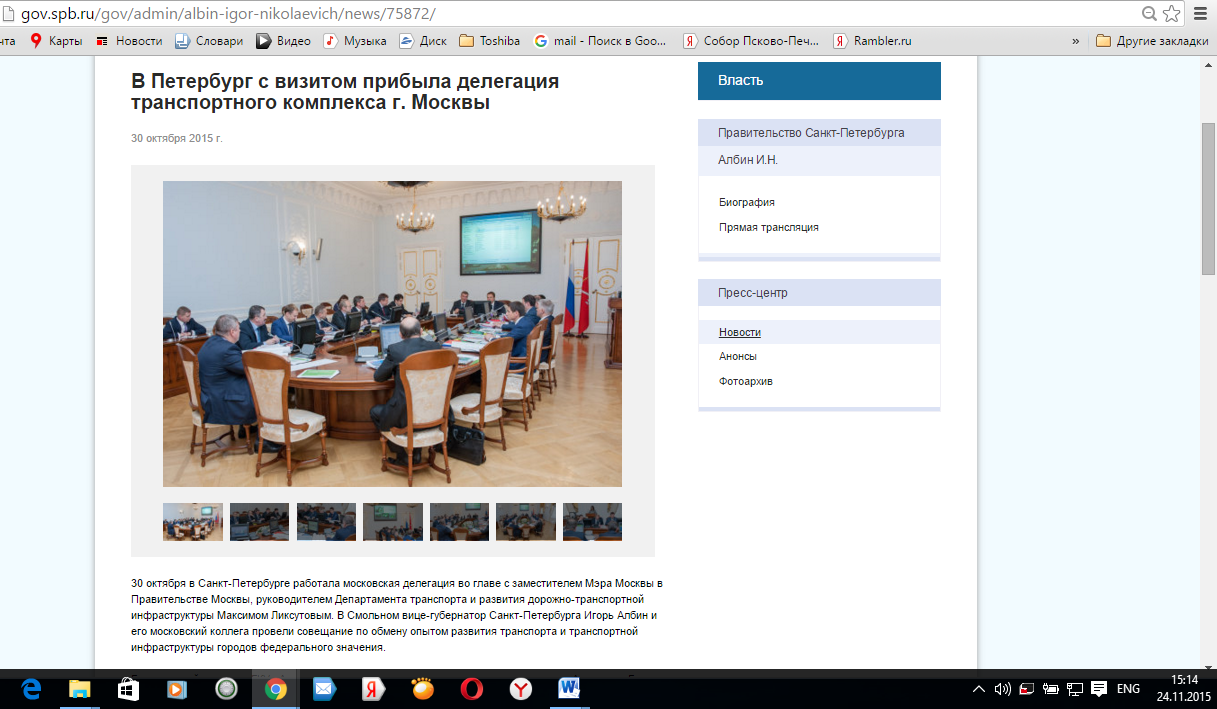Expand hidden bookmarks chevron

click(x=1076, y=41)
